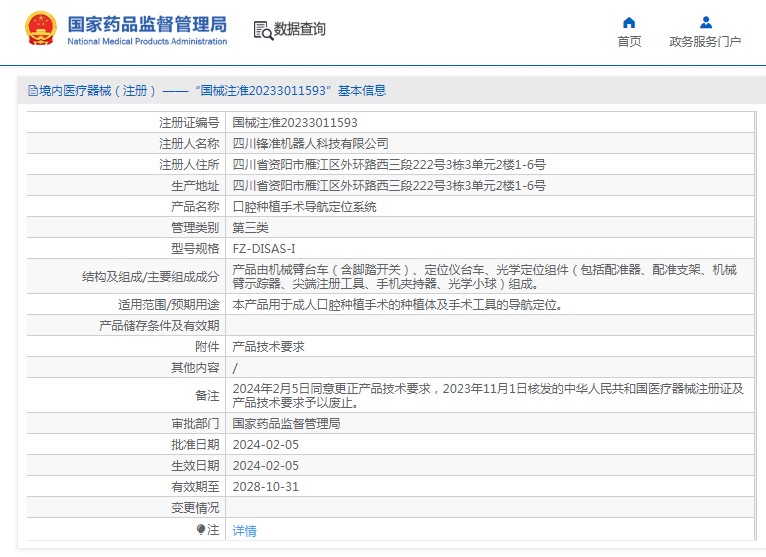The image size is (766, 557).
Task: Click product name 口腔种植手术导航定位系统
Action: coord(304,207)
